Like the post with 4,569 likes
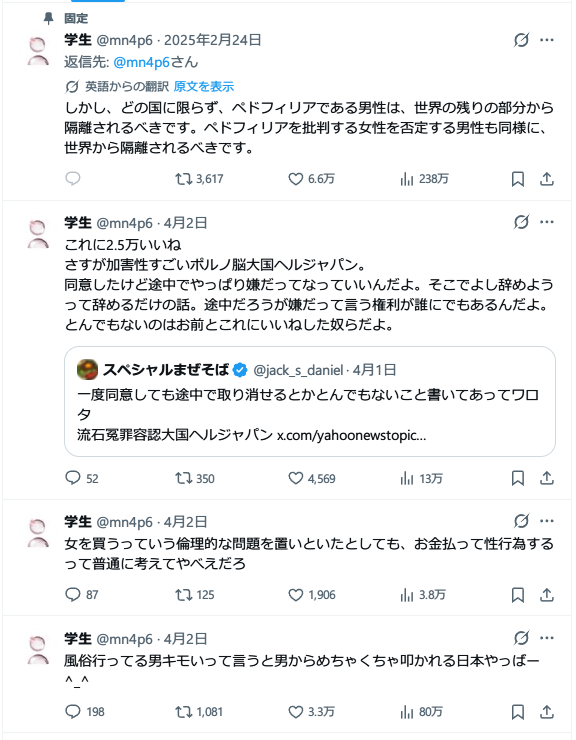 point(312,479)
